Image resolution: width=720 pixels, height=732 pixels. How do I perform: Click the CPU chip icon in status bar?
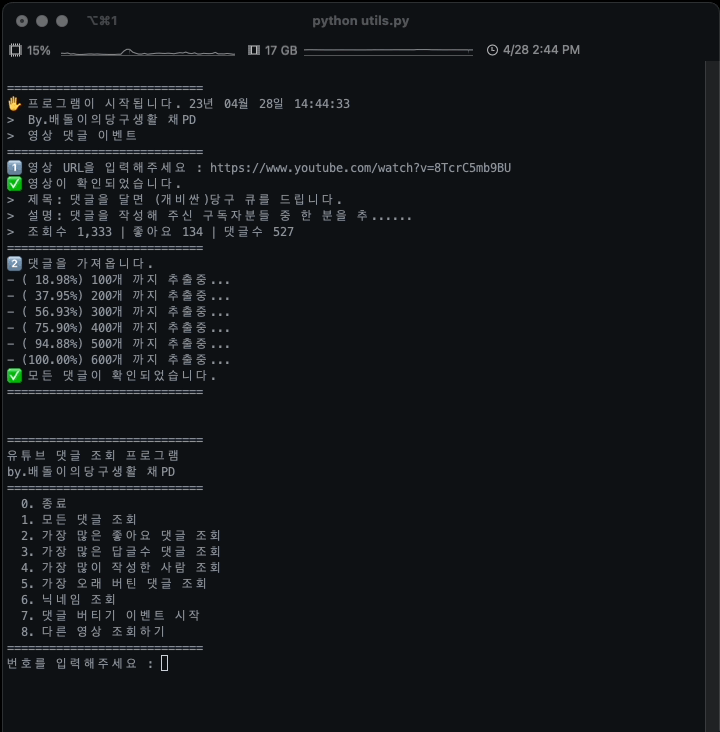tap(15, 50)
